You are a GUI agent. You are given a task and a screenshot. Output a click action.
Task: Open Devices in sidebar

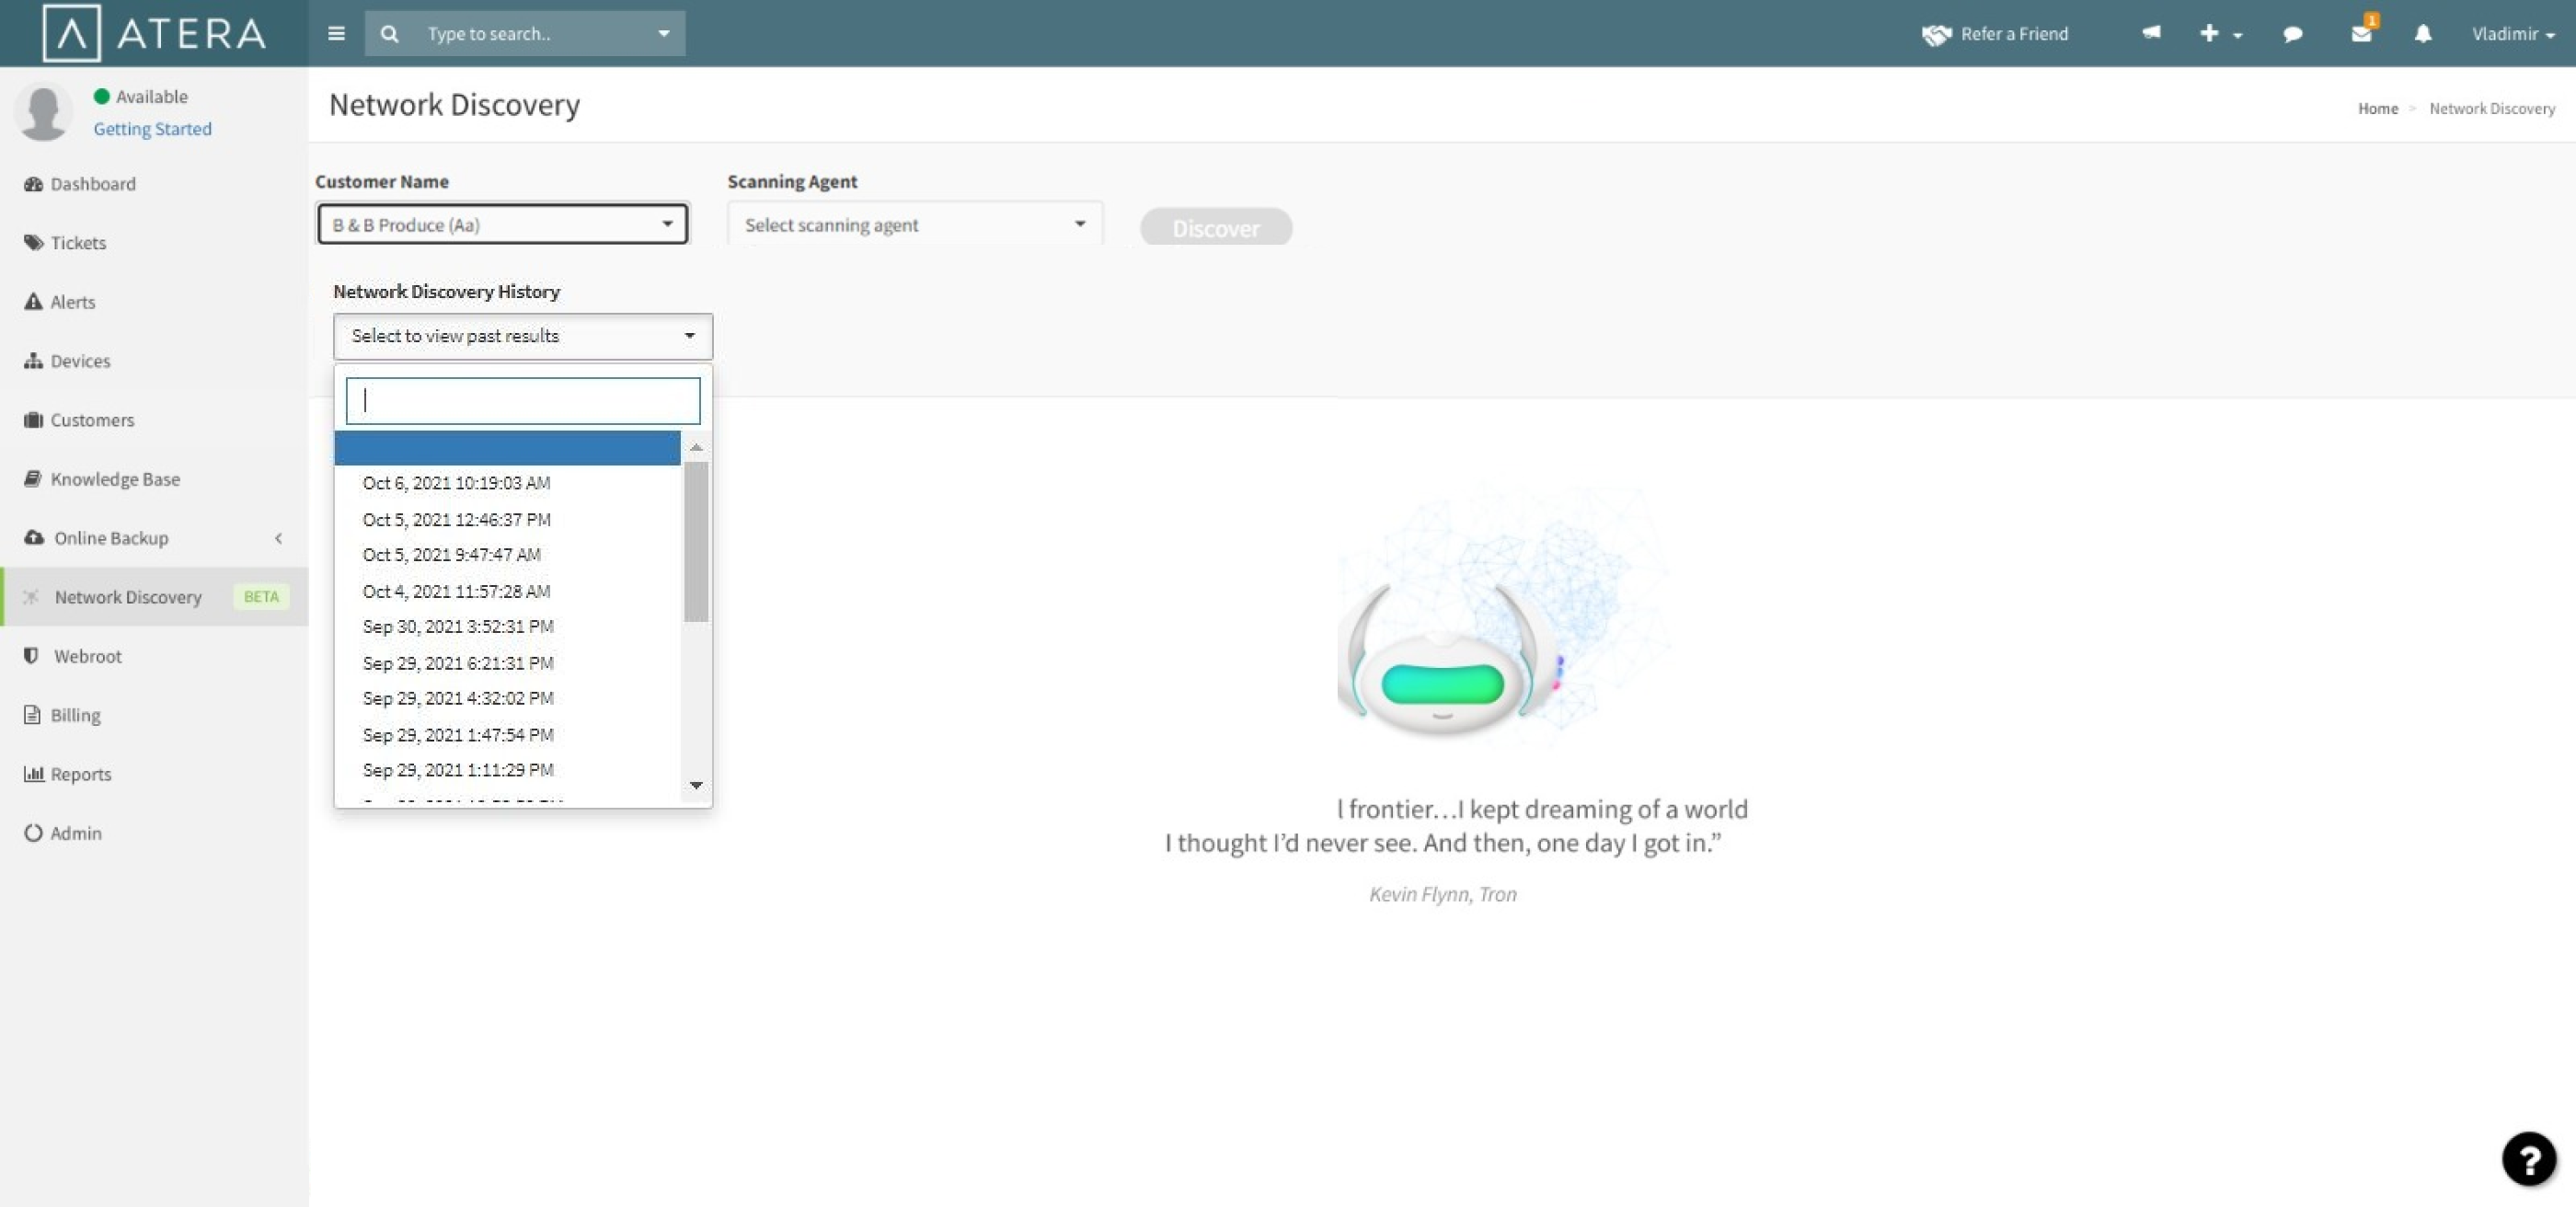click(80, 360)
